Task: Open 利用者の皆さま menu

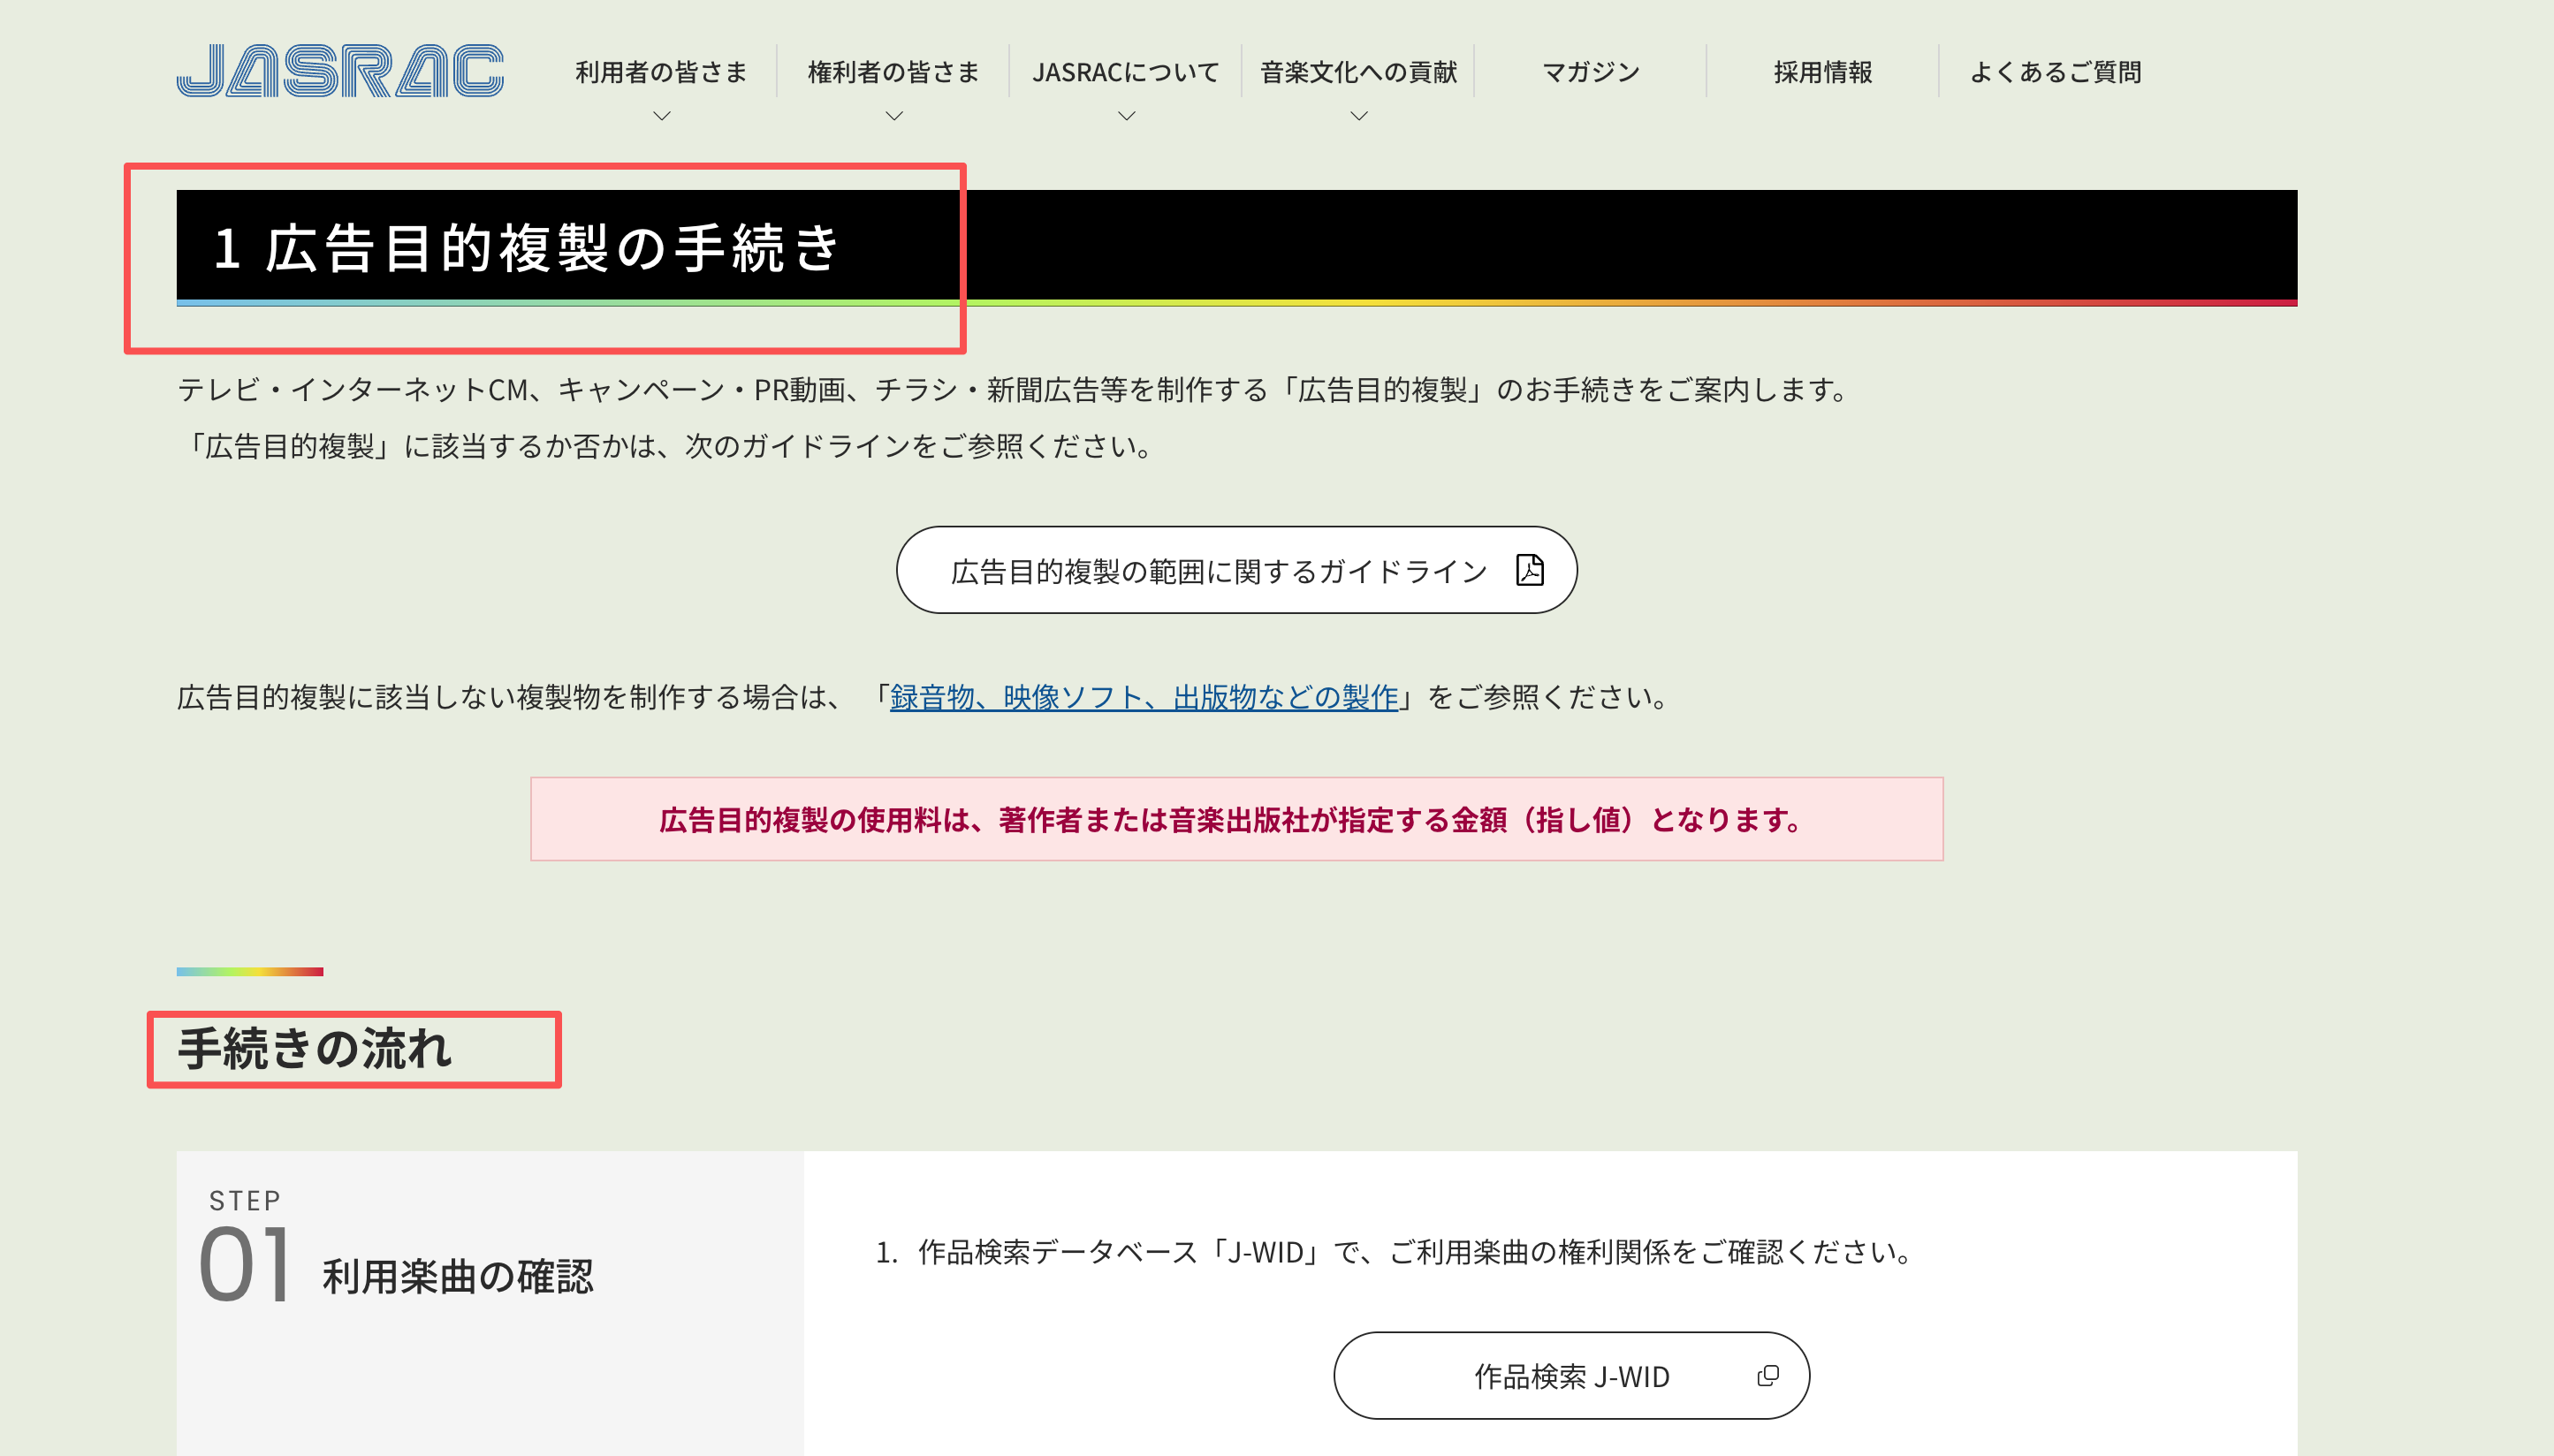Action: (x=661, y=72)
